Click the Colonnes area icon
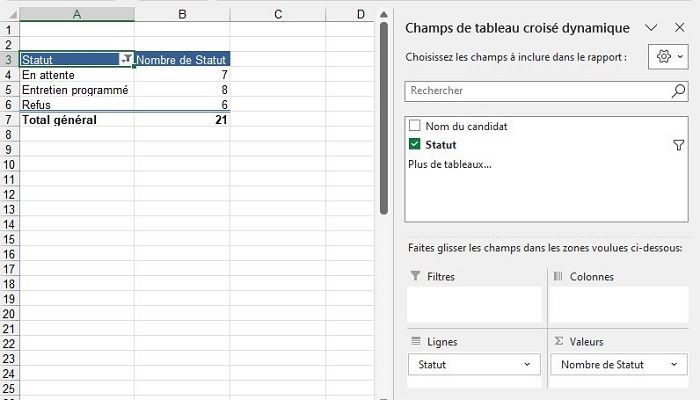 [558, 276]
